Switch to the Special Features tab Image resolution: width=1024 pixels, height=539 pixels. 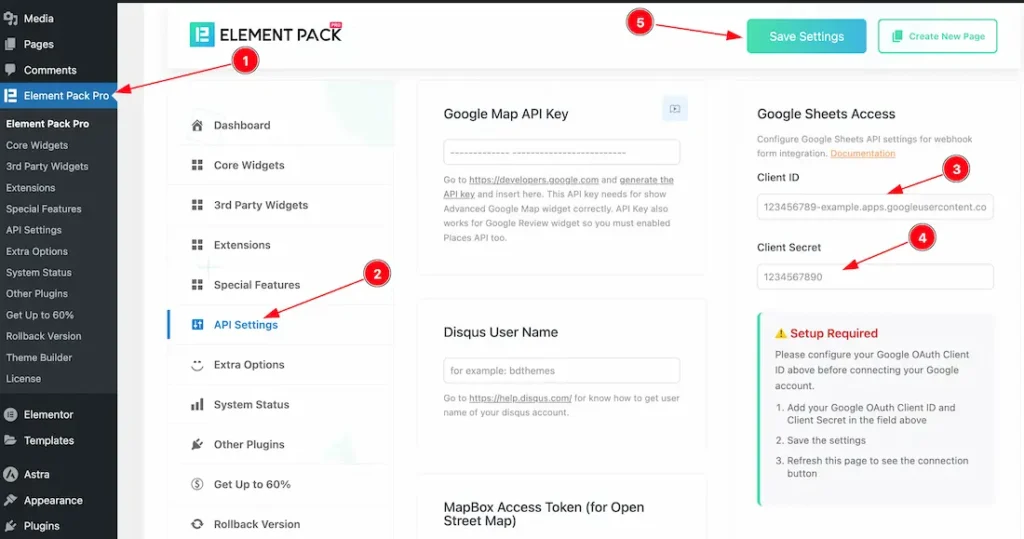(256, 285)
